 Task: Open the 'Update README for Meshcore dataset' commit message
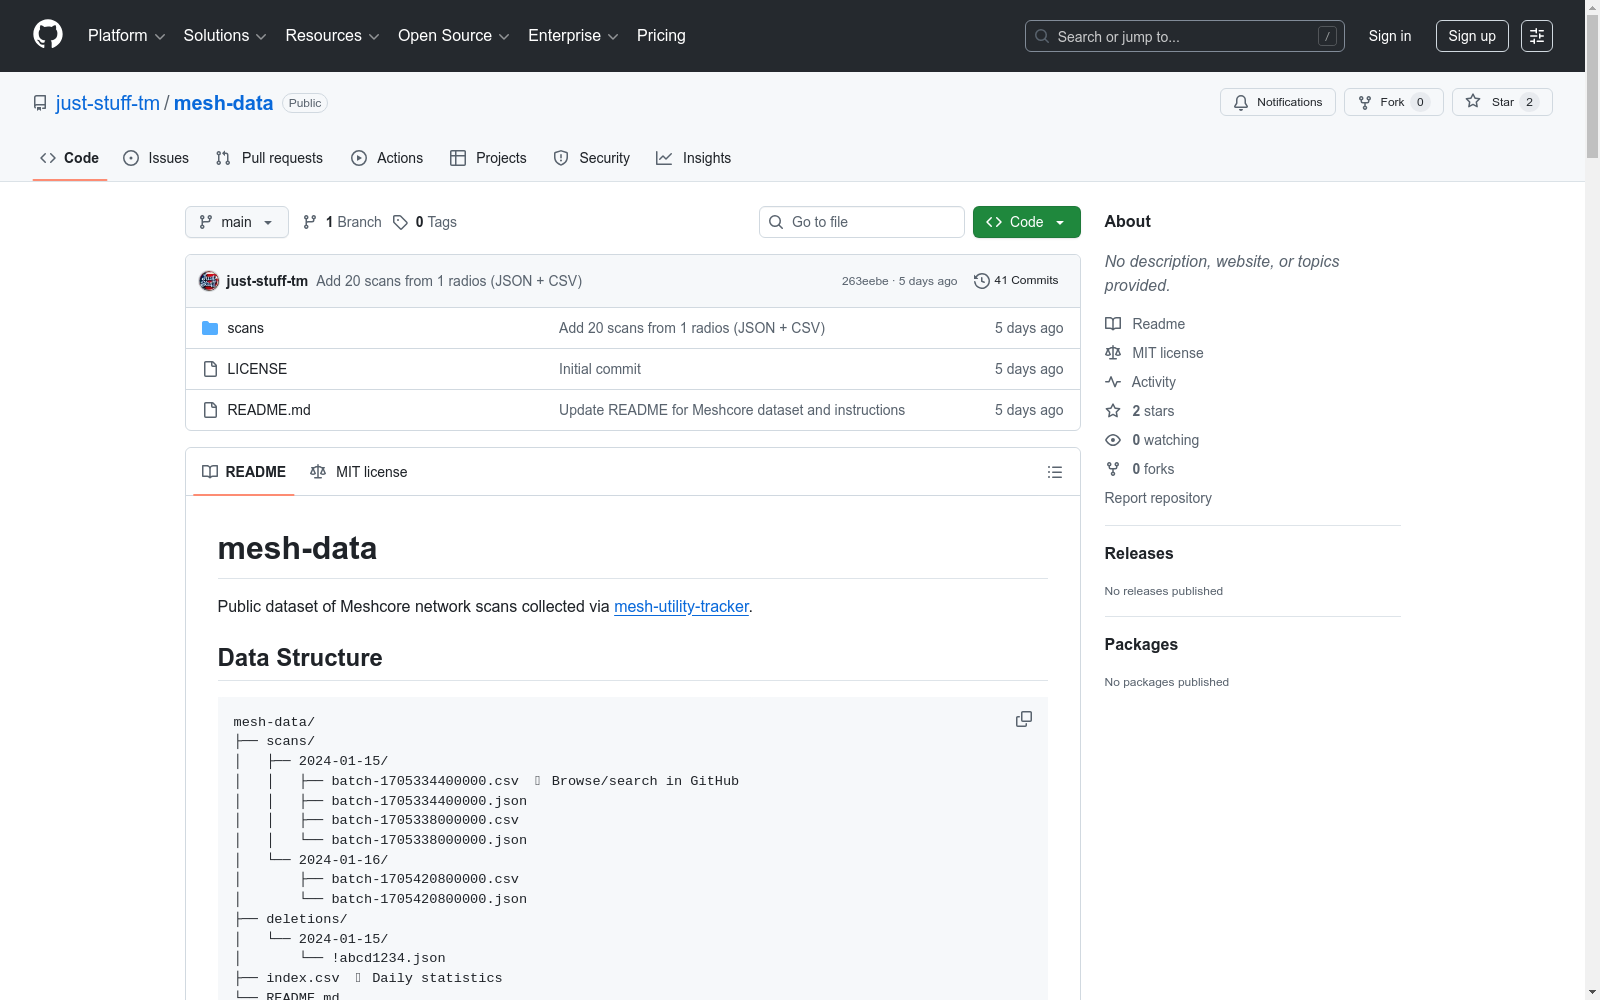click(732, 410)
